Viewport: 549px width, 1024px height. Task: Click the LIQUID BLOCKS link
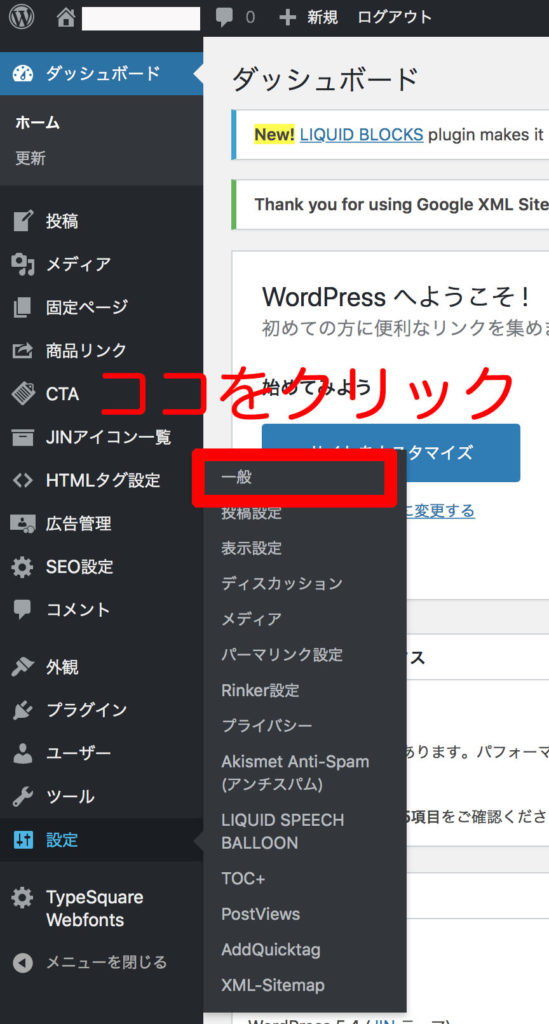(x=362, y=135)
